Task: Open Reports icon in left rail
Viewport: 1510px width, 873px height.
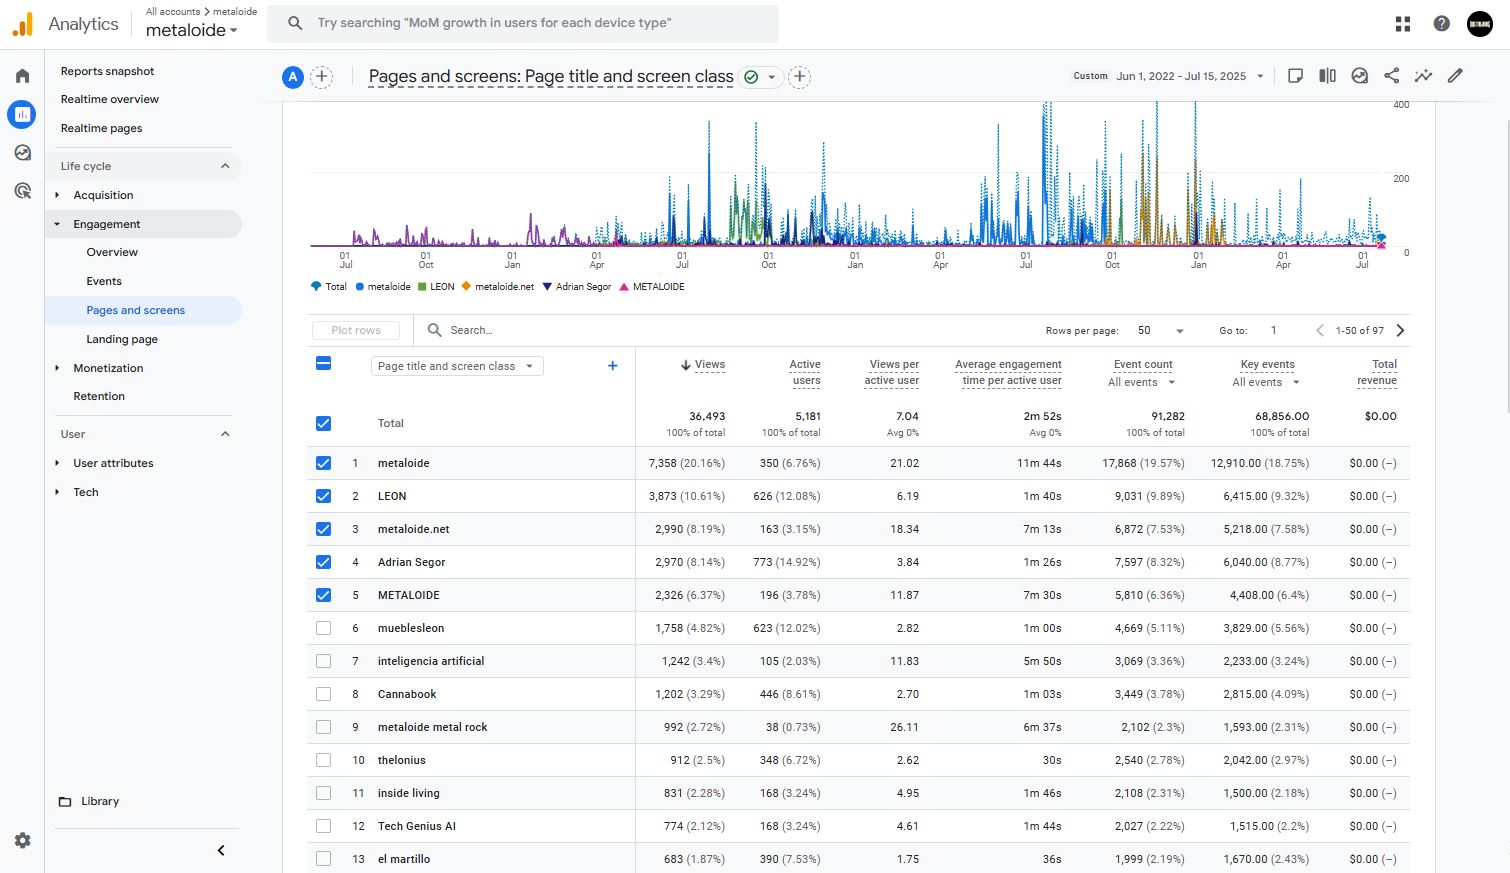Action: [x=22, y=114]
